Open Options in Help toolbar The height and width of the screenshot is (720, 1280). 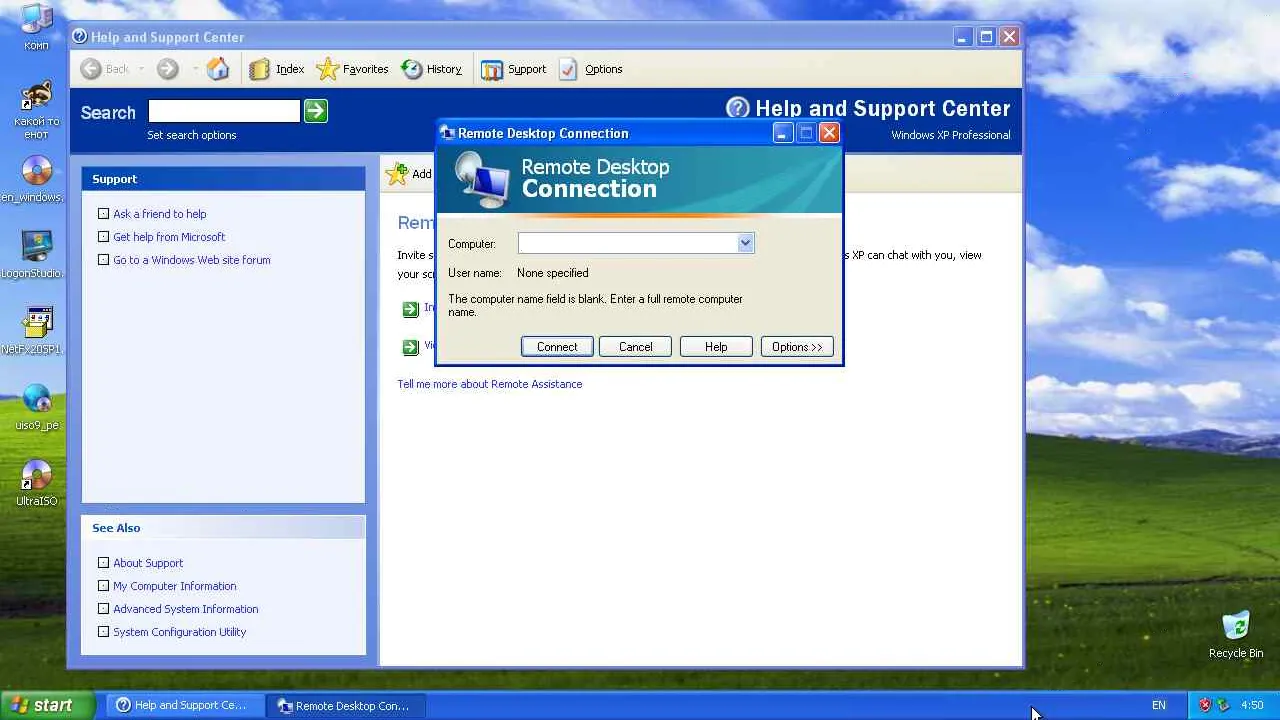click(x=590, y=69)
